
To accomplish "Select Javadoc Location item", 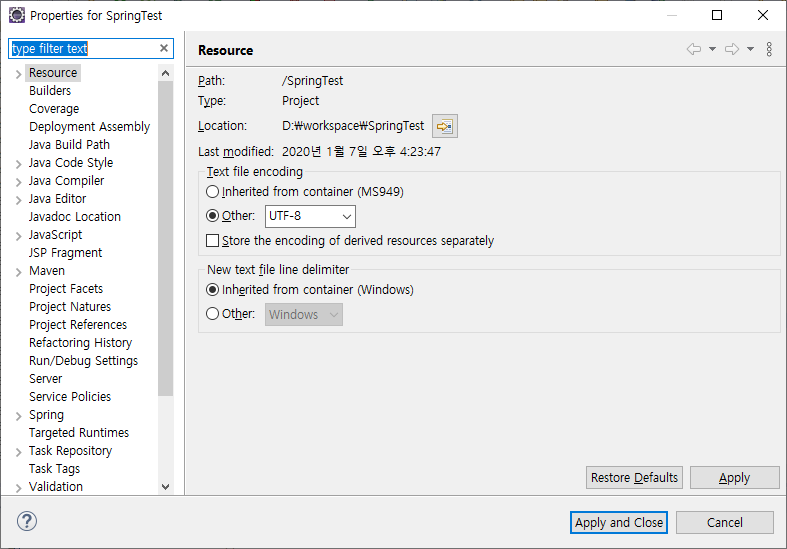I will [x=74, y=217].
